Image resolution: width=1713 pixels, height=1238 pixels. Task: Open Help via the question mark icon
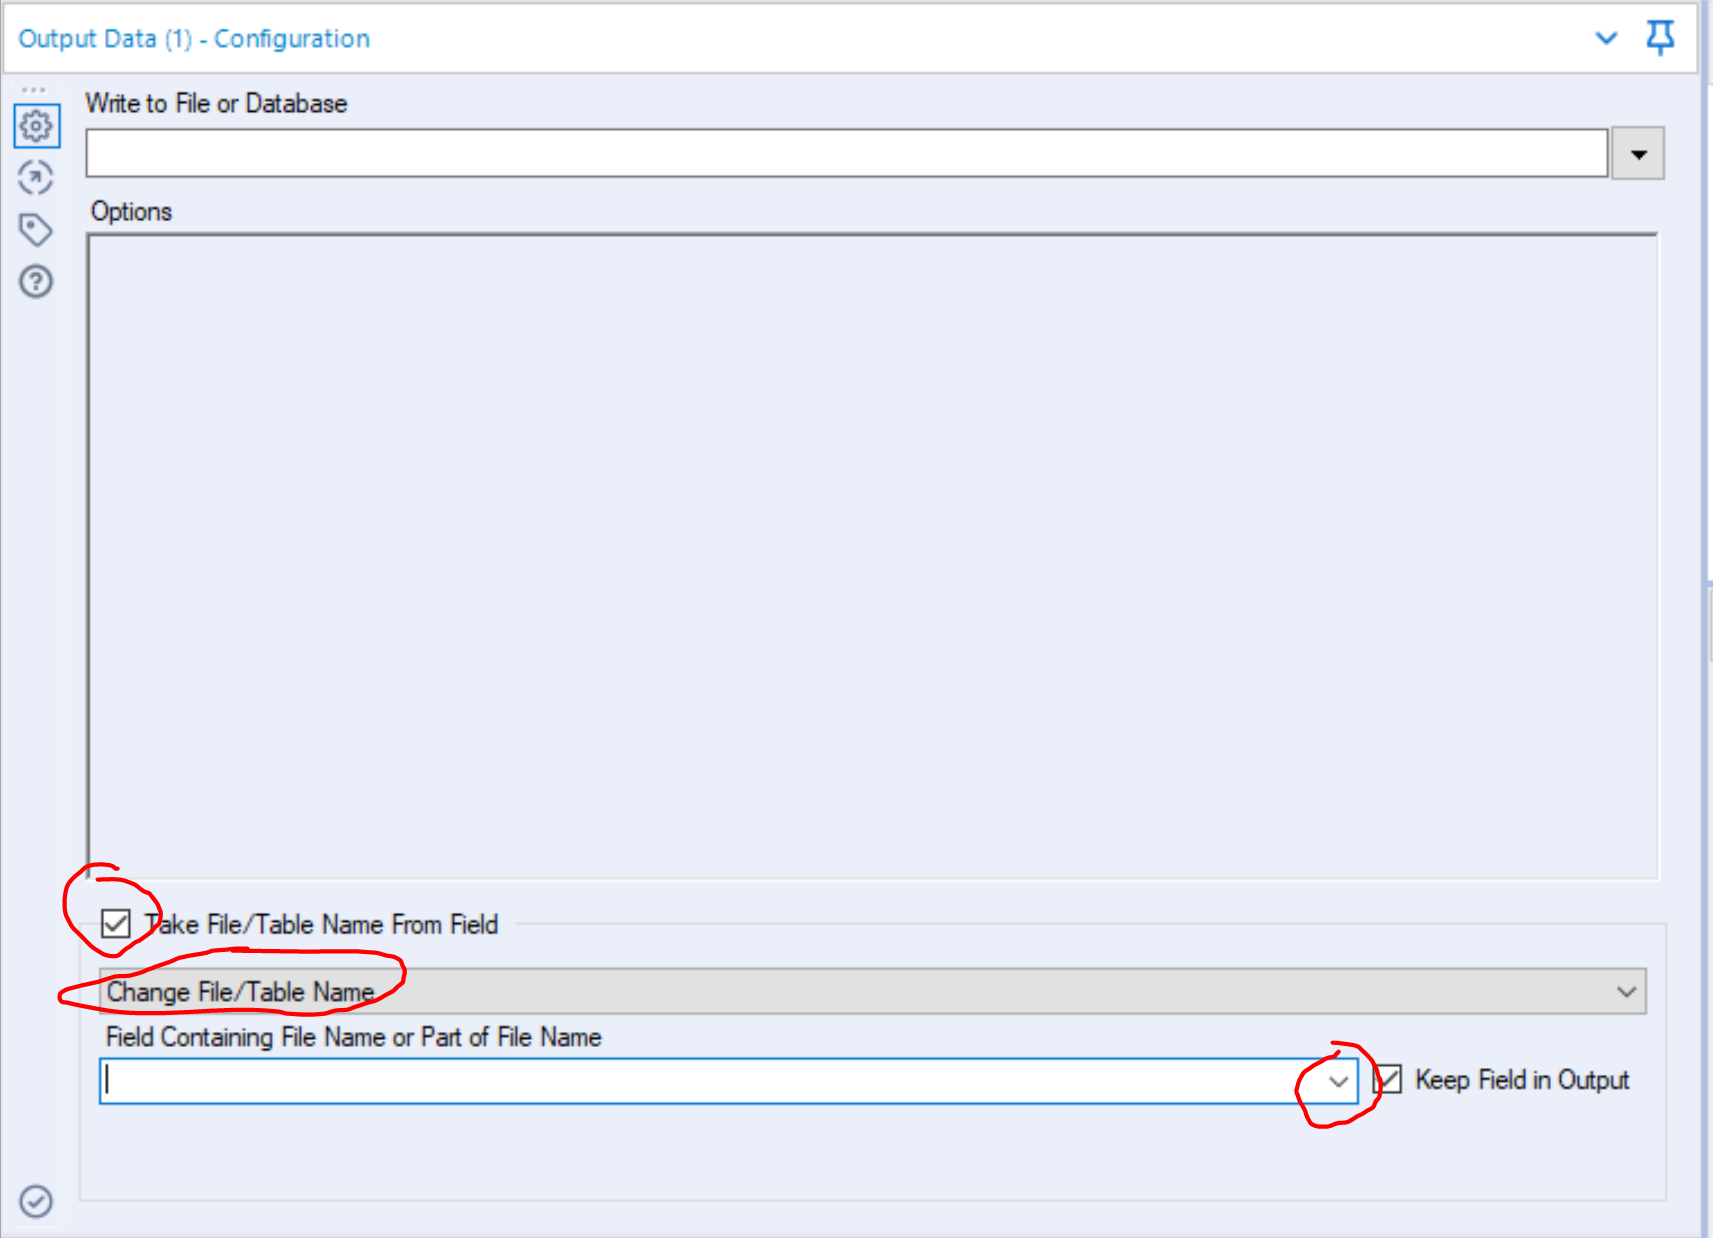tap(36, 283)
